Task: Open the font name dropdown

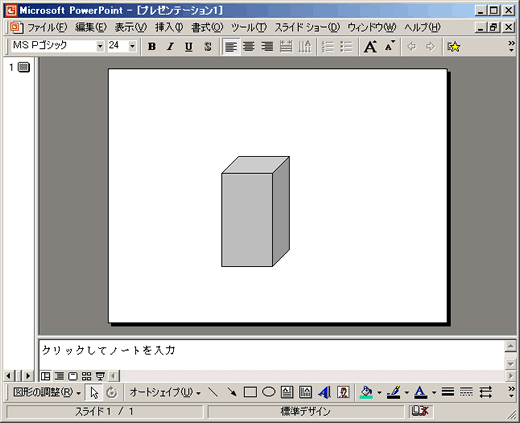Action: point(100,46)
